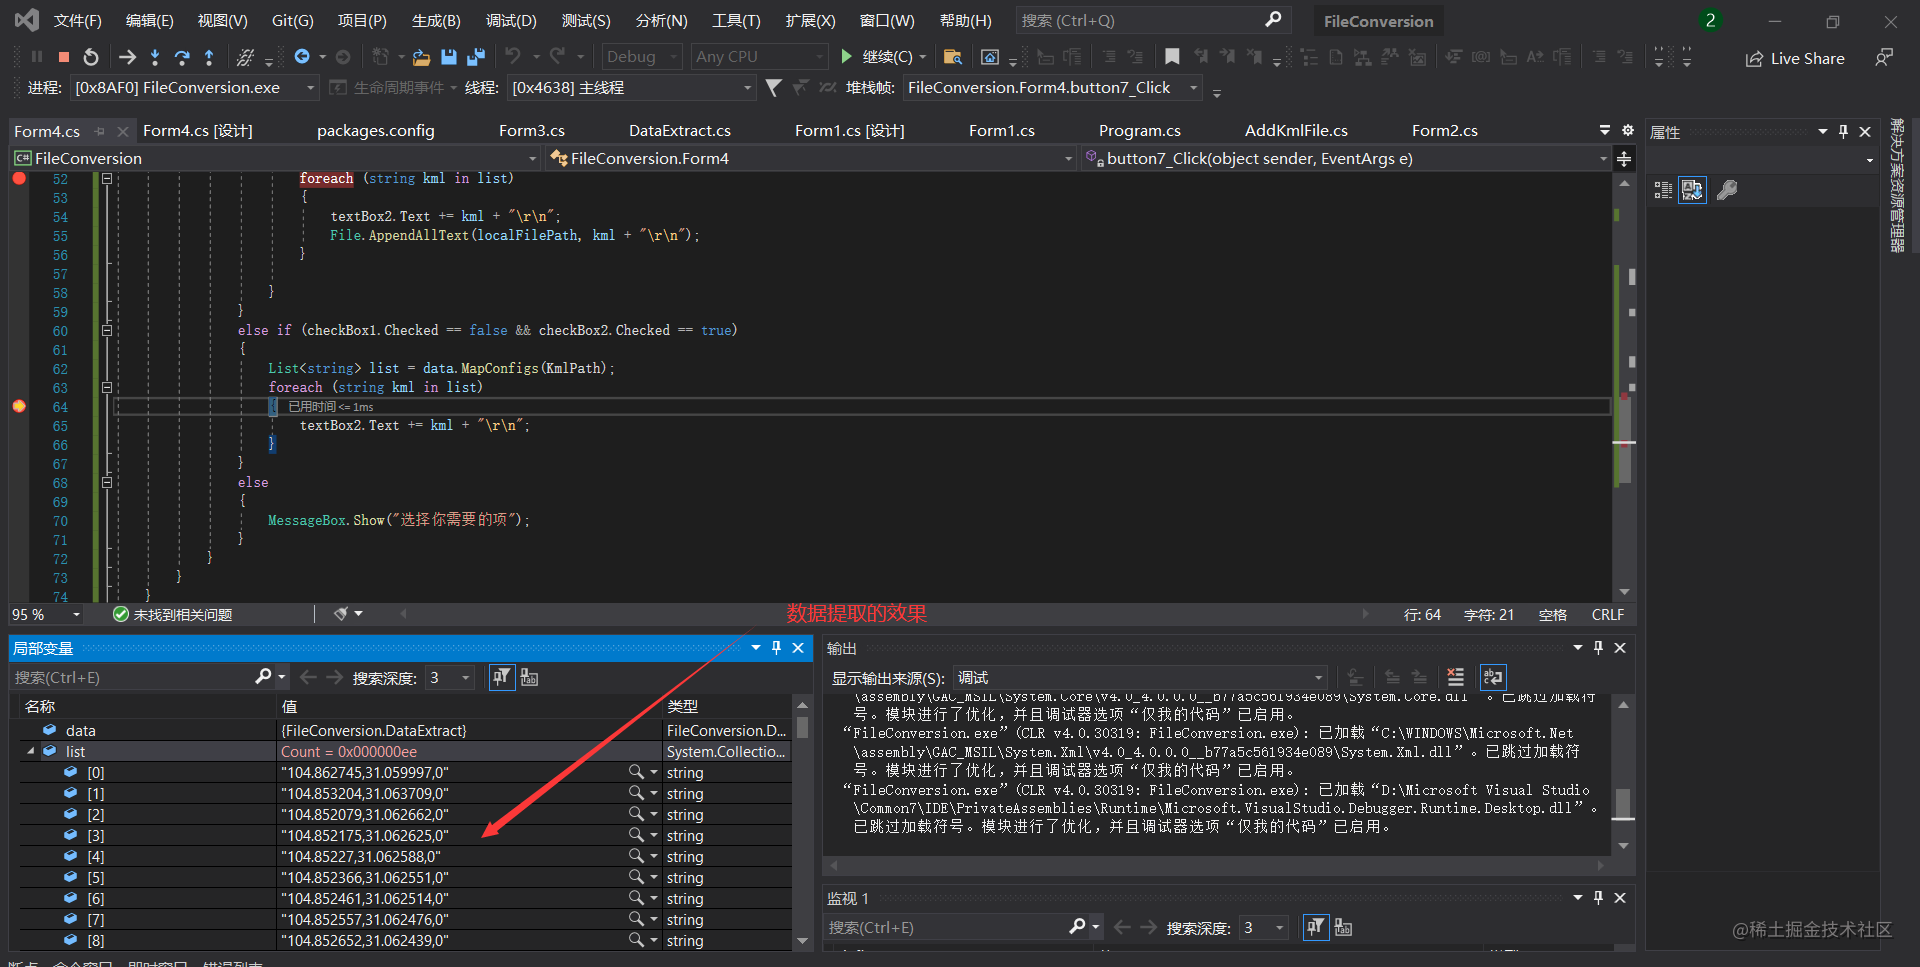Toggle breakpoint on line 52
This screenshot has width=1920, height=967.
19,178
